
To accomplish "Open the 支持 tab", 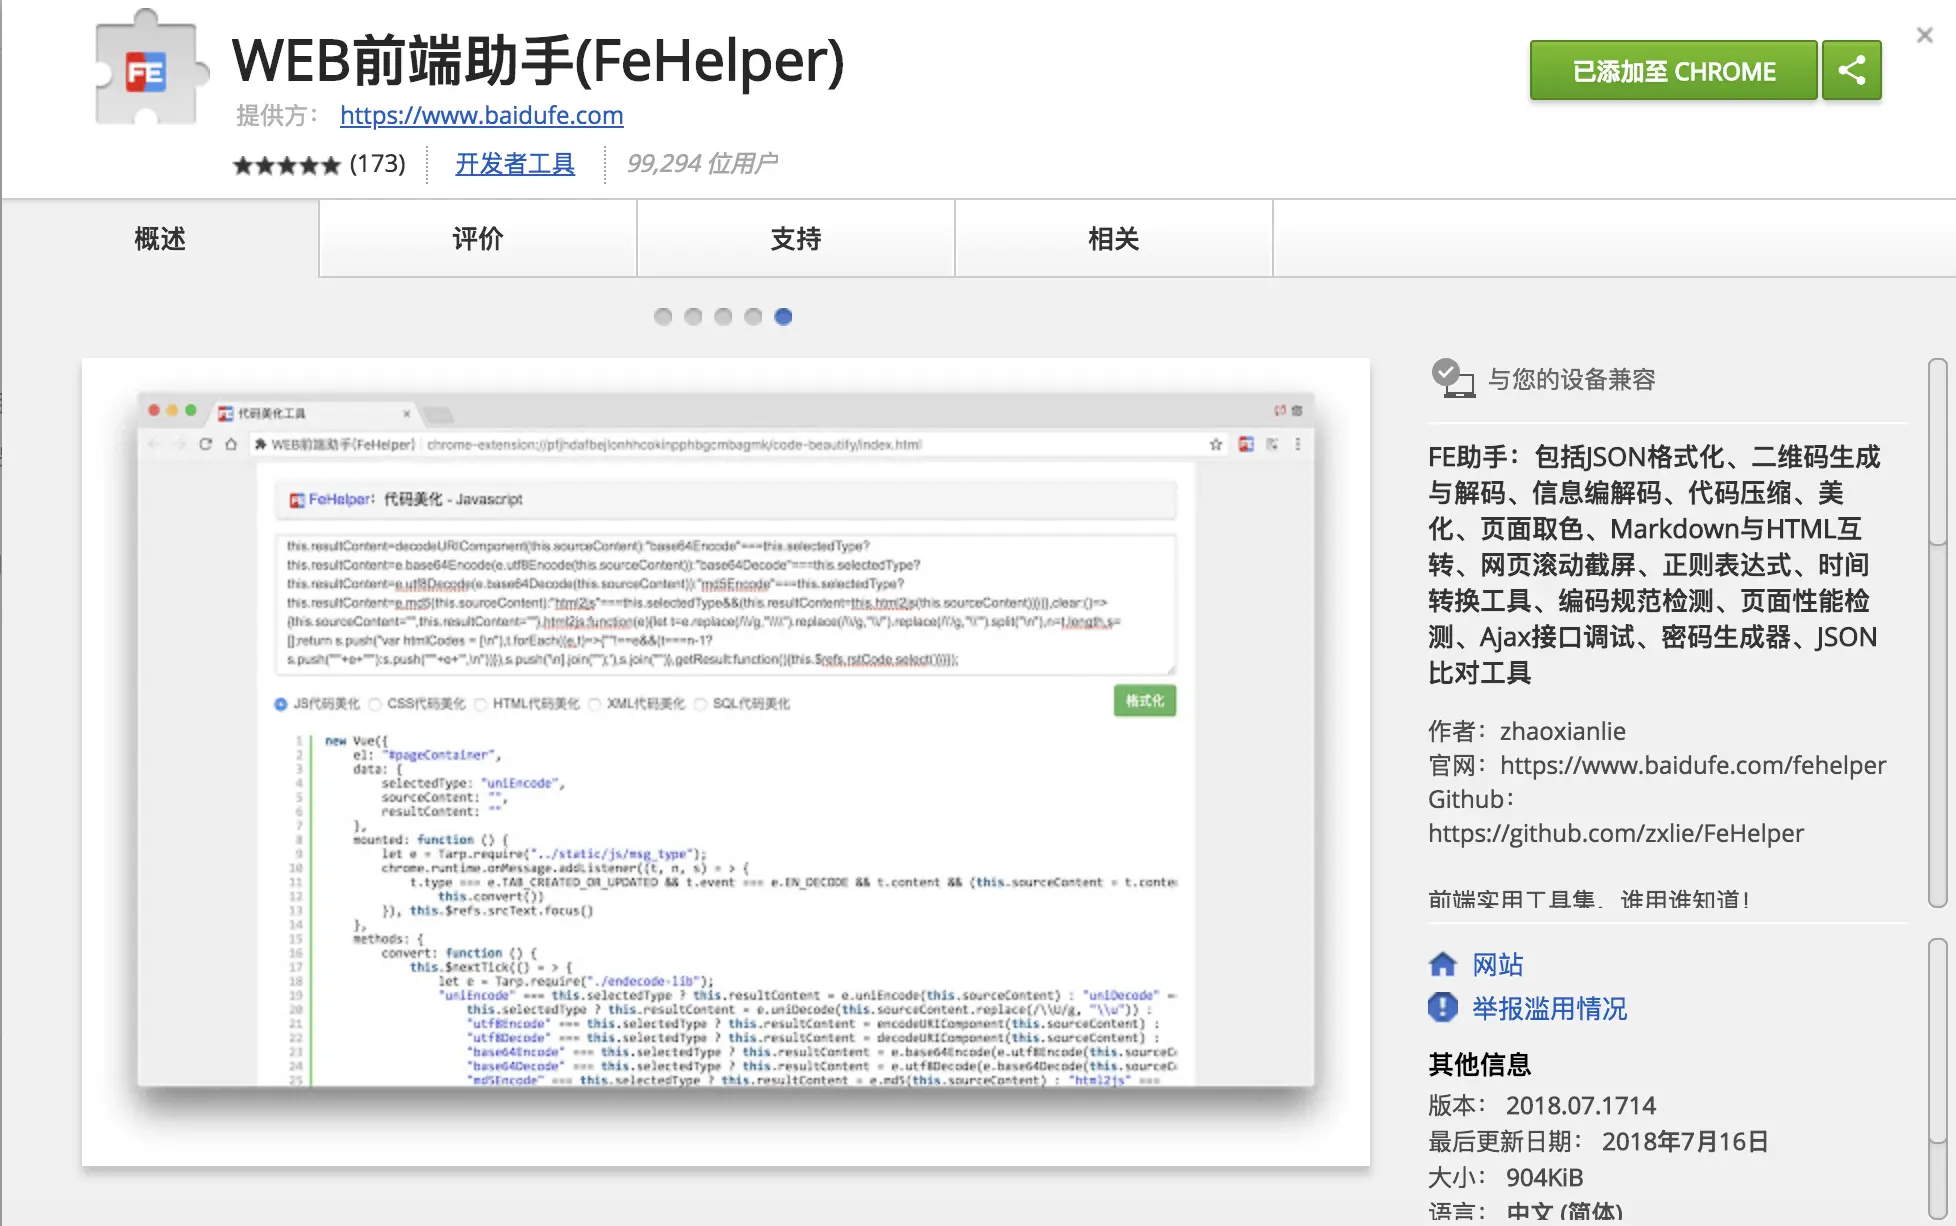I will (795, 239).
